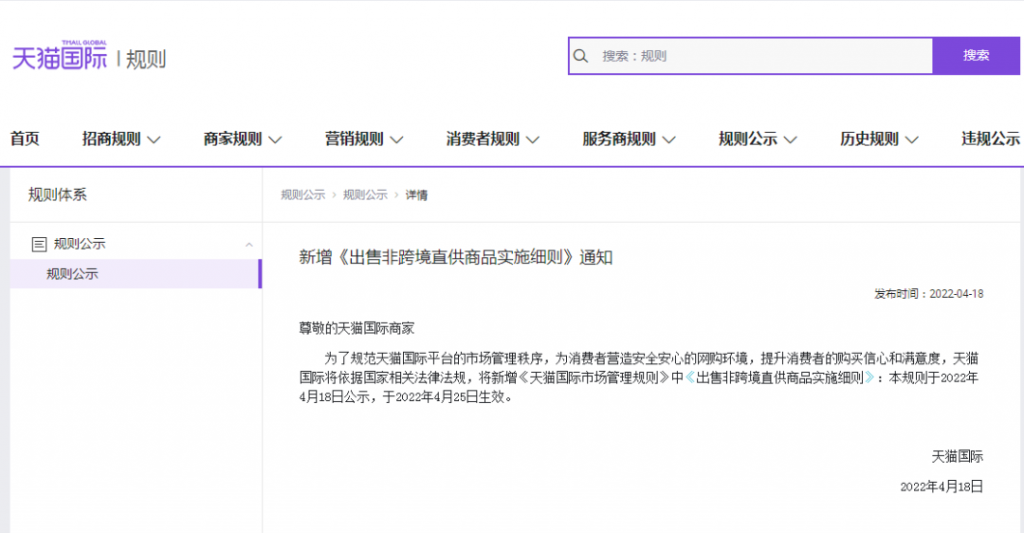The height and width of the screenshot is (533, 1024).
Task: Open the 违规公示 navigation item
Action: [x=990, y=139]
